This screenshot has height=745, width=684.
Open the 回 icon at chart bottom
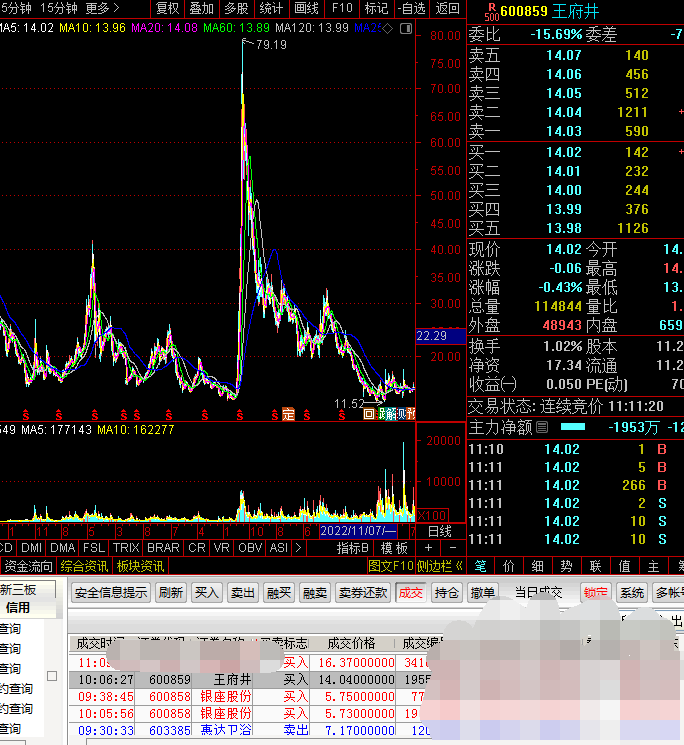click(369, 414)
